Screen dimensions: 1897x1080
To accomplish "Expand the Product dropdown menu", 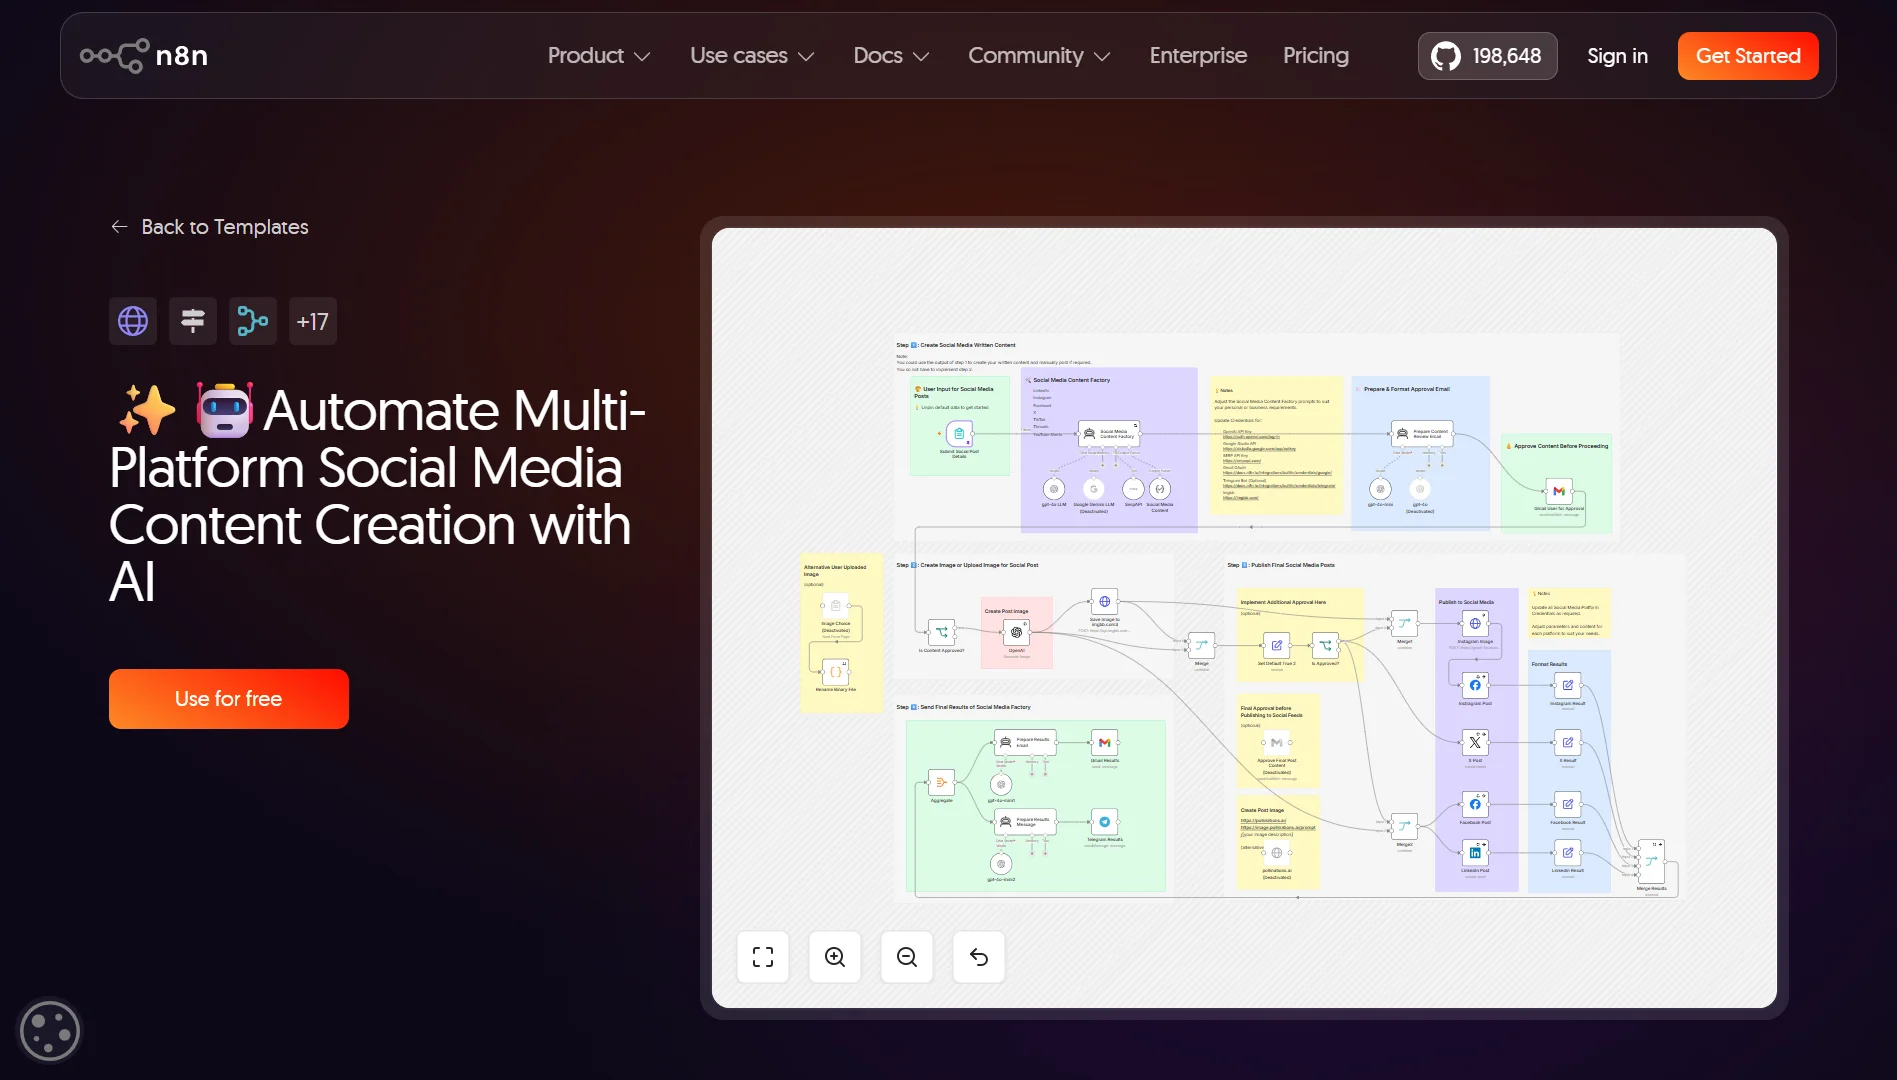I will point(599,56).
